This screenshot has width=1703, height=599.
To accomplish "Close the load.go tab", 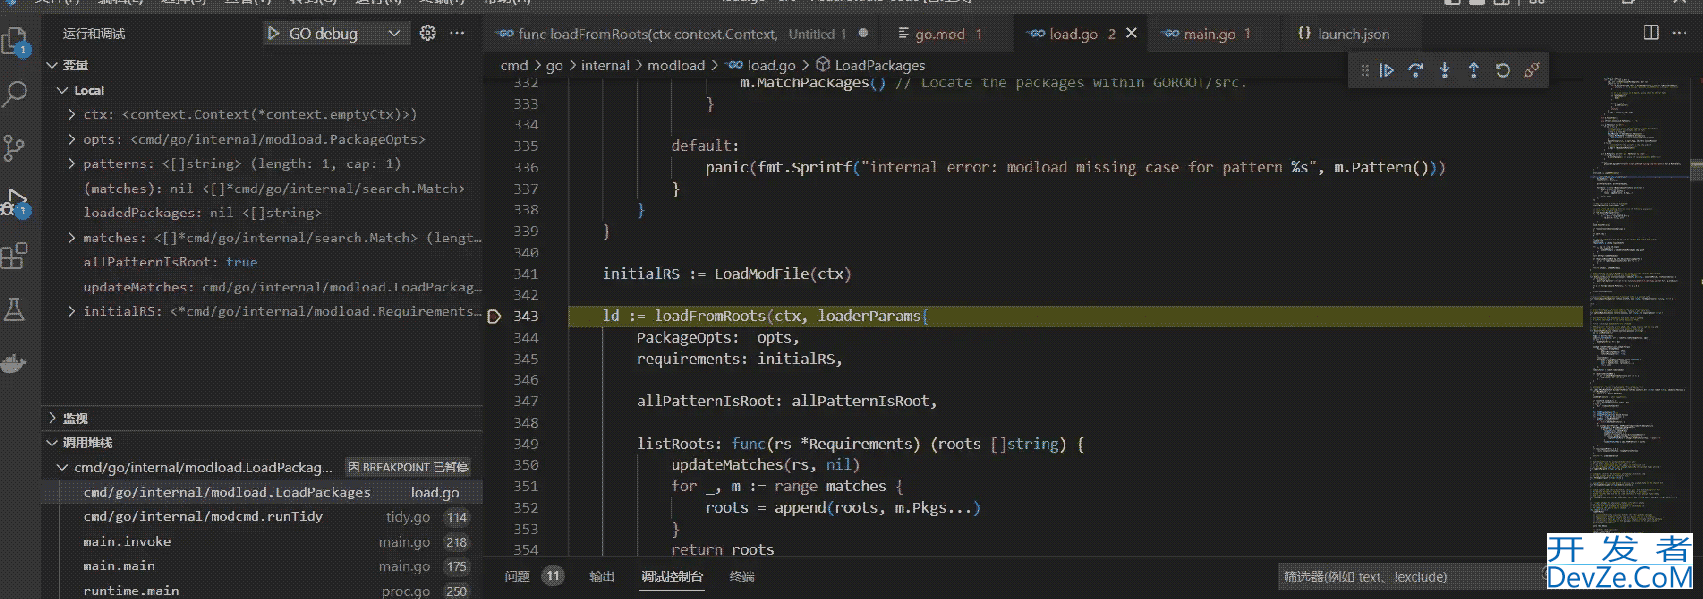I will coord(1131,33).
